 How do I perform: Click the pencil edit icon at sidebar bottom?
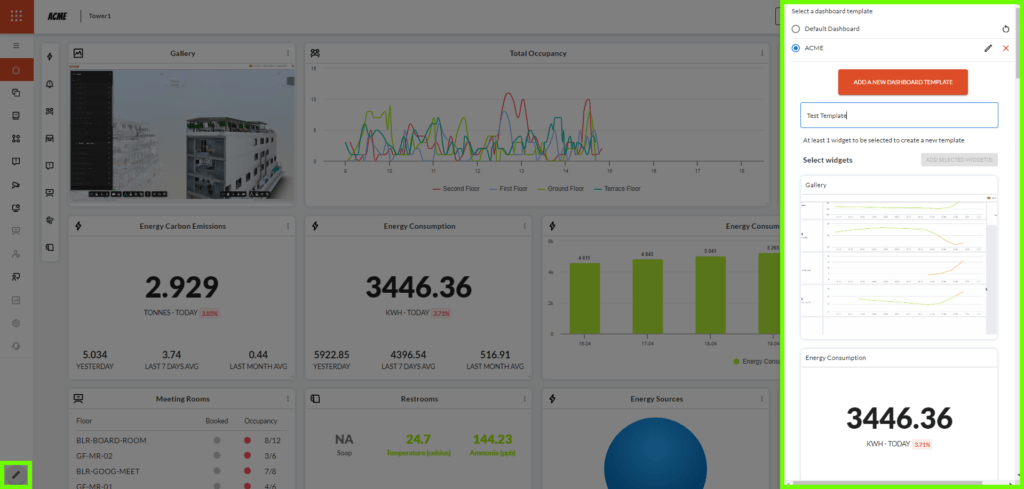click(15, 474)
